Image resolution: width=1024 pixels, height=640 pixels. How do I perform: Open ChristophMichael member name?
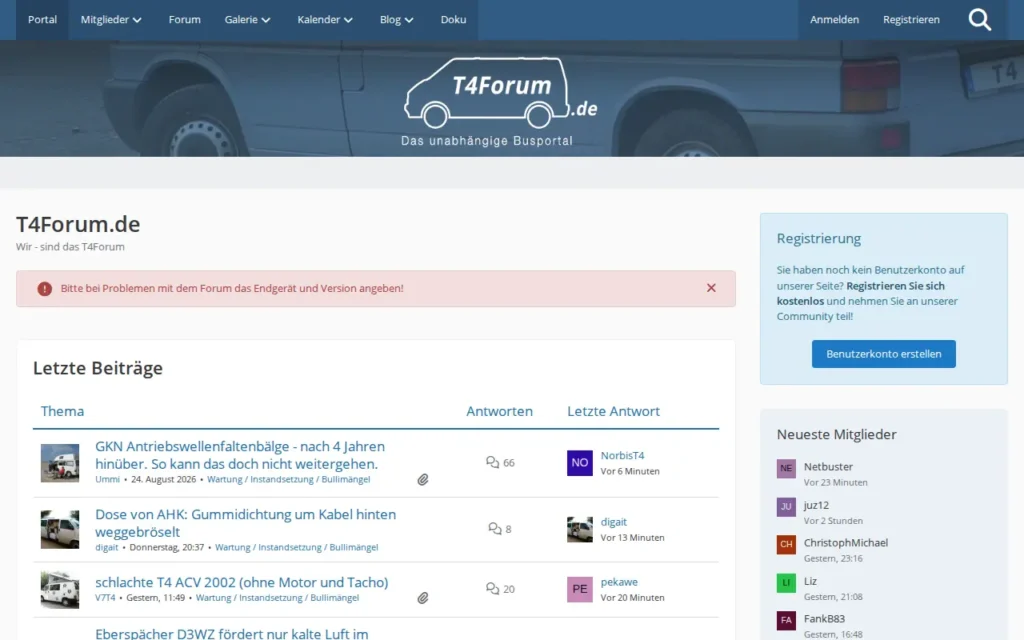(x=846, y=543)
